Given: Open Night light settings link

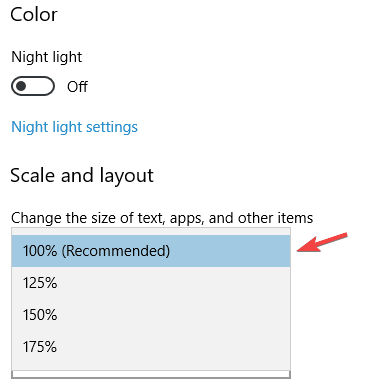Looking at the screenshot, I should point(74,127).
